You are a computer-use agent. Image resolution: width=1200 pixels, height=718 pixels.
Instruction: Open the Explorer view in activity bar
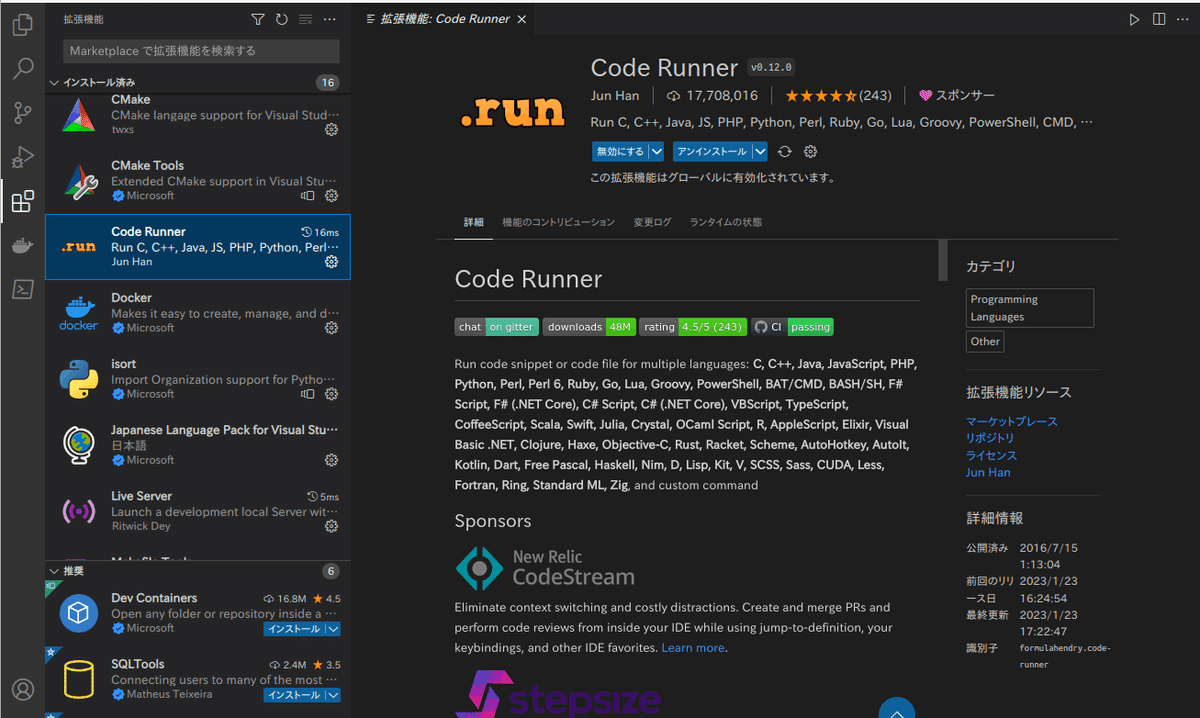22,25
